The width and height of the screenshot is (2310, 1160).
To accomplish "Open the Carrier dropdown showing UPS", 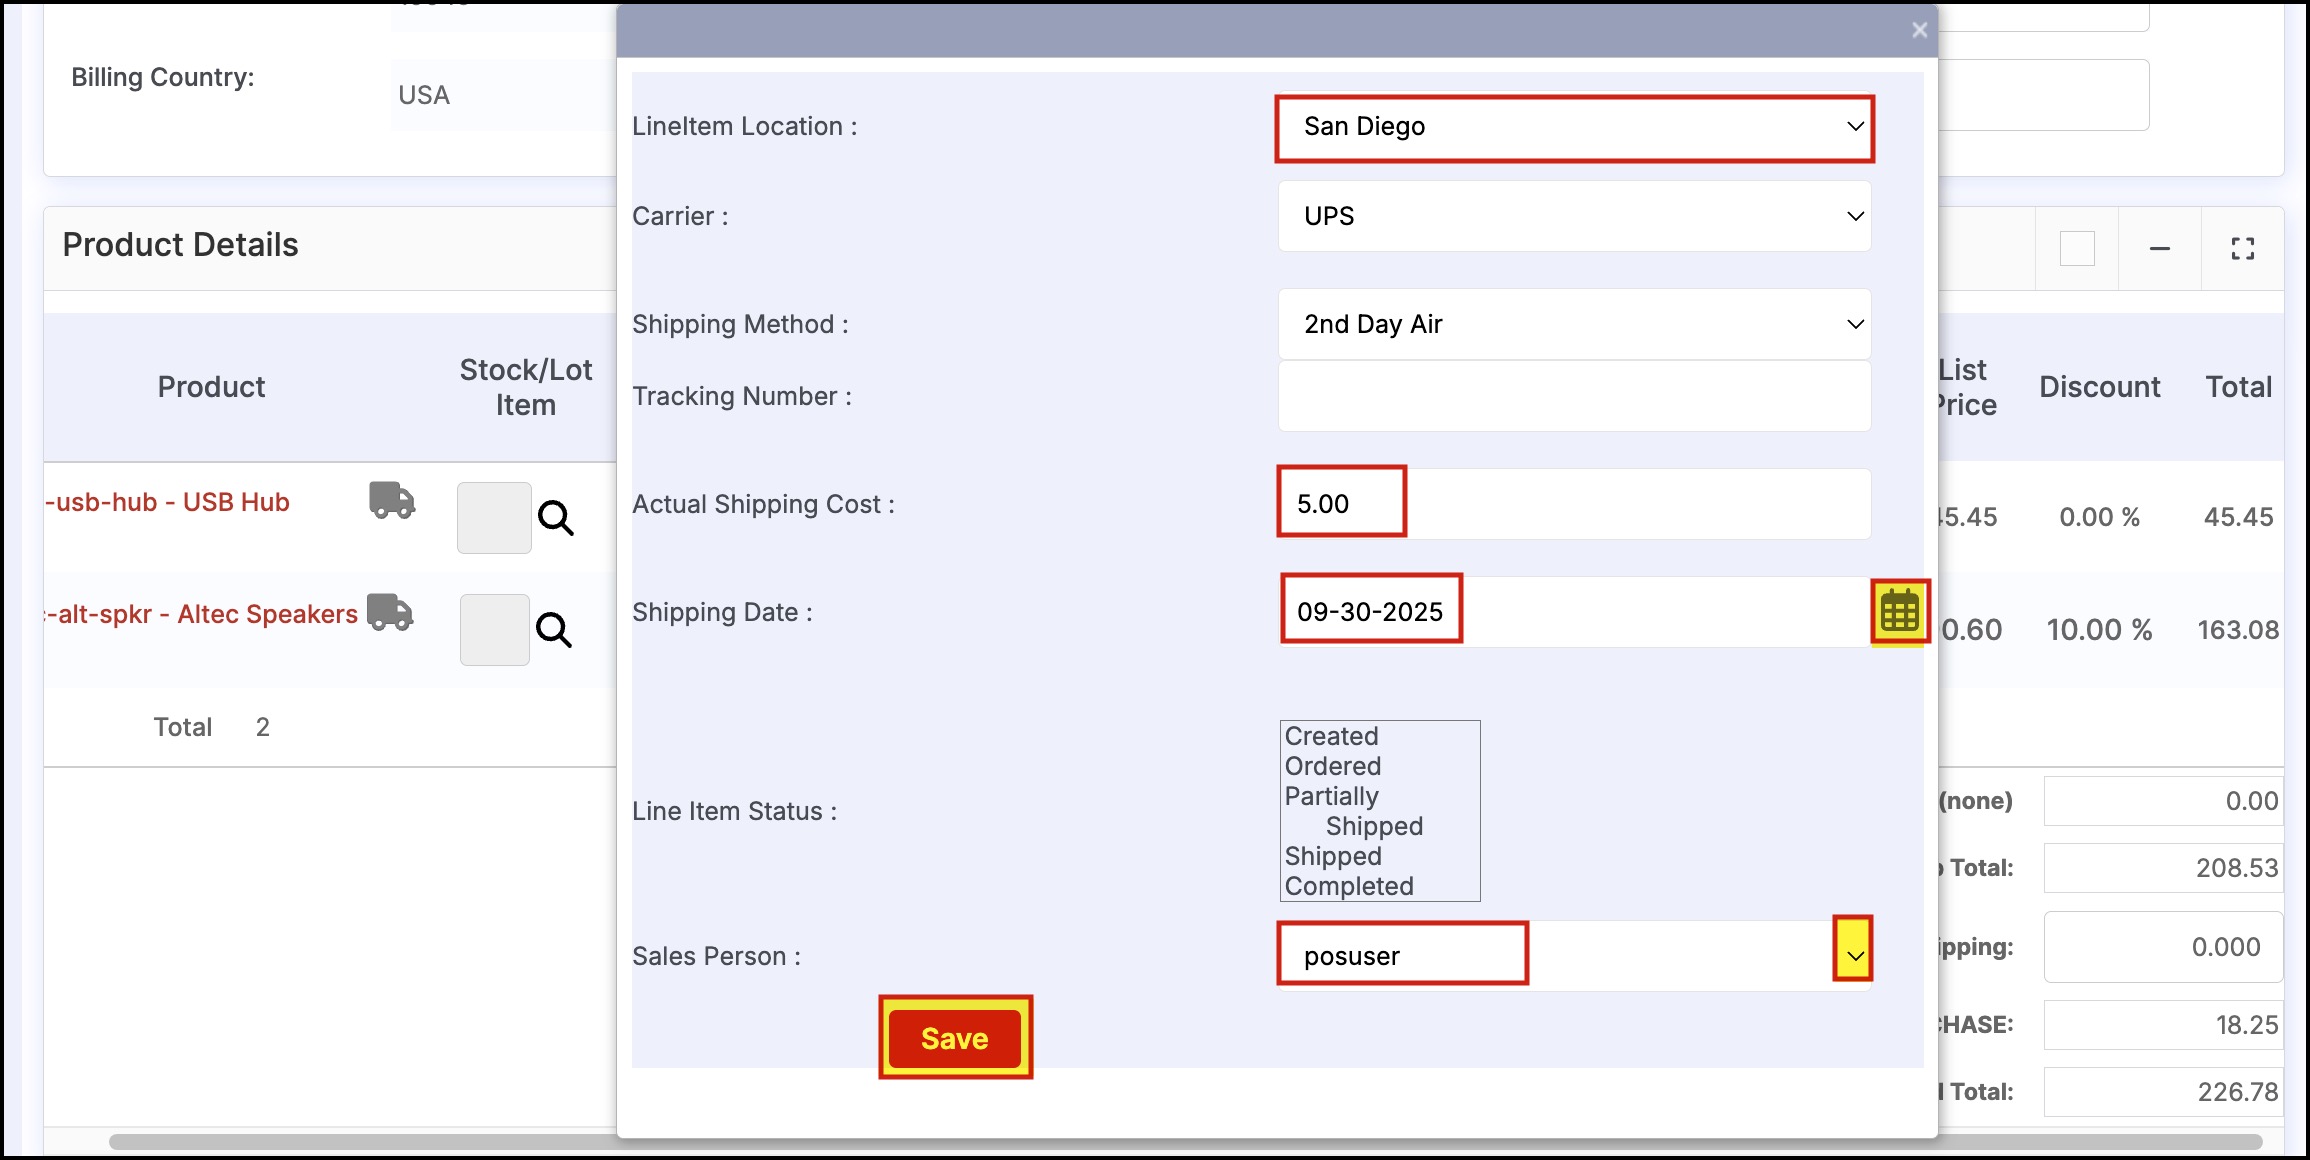I will tap(1574, 216).
